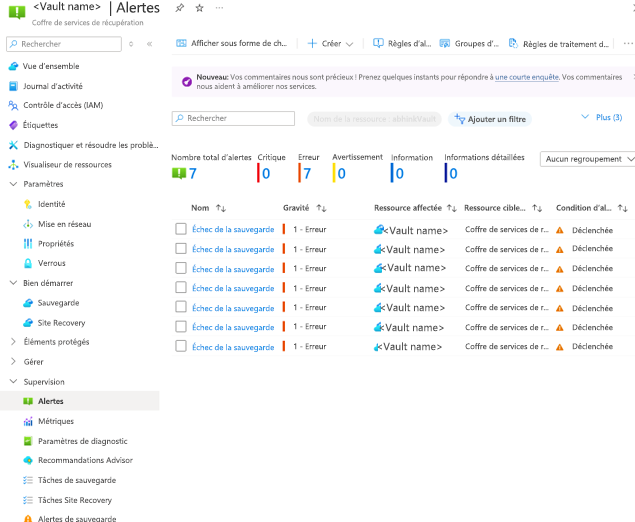
Task: Open Règles d'alerte toolbar item
Action: click(402, 43)
